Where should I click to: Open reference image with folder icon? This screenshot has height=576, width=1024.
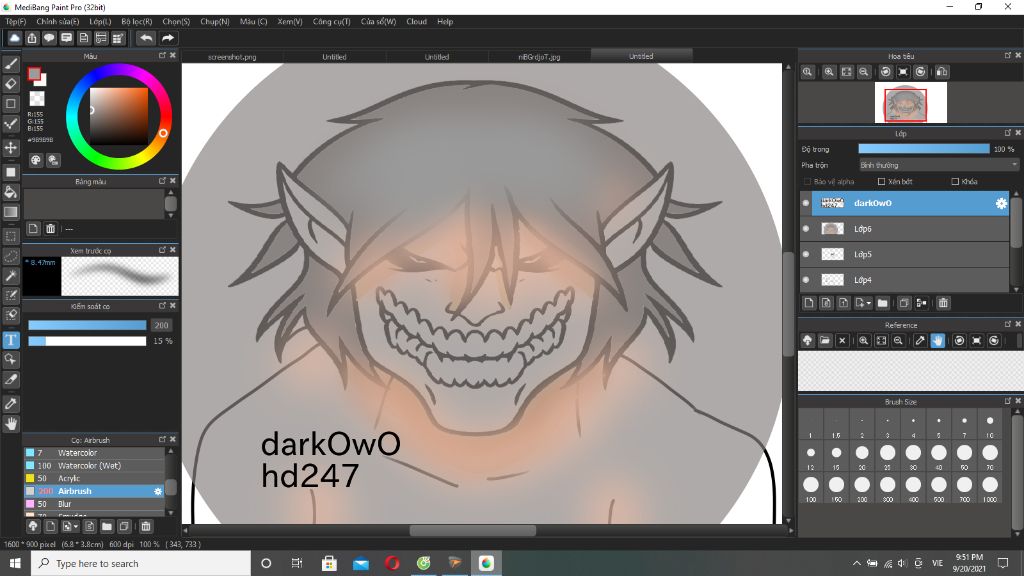coord(825,340)
